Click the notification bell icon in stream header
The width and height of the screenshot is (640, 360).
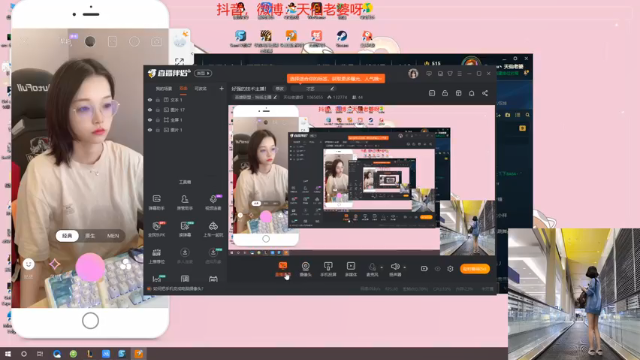[471, 93]
